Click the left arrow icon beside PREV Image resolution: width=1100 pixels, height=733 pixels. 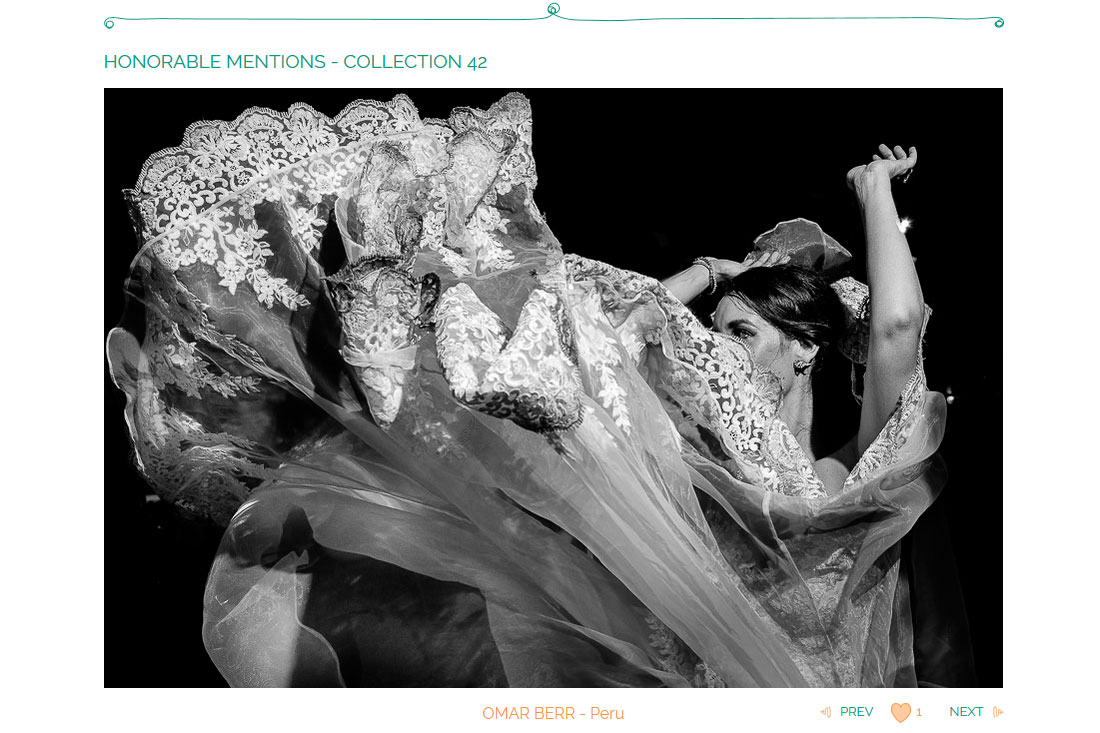point(826,712)
